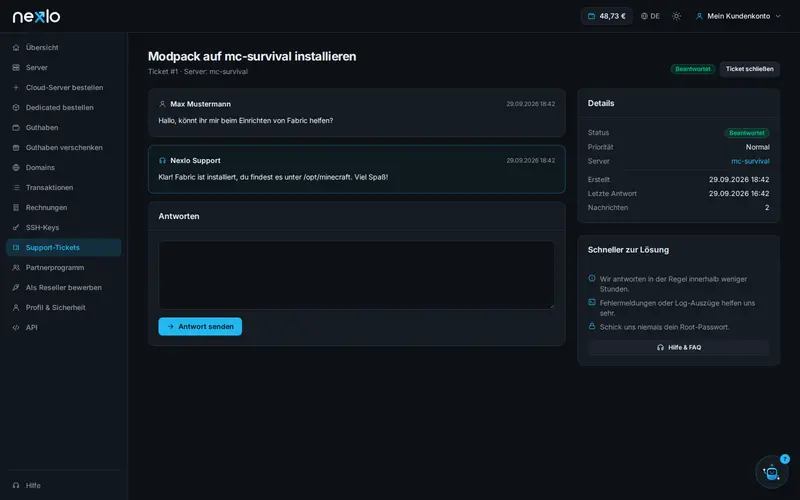Click the Hilfe headset icon in sidebar

pos(16,485)
